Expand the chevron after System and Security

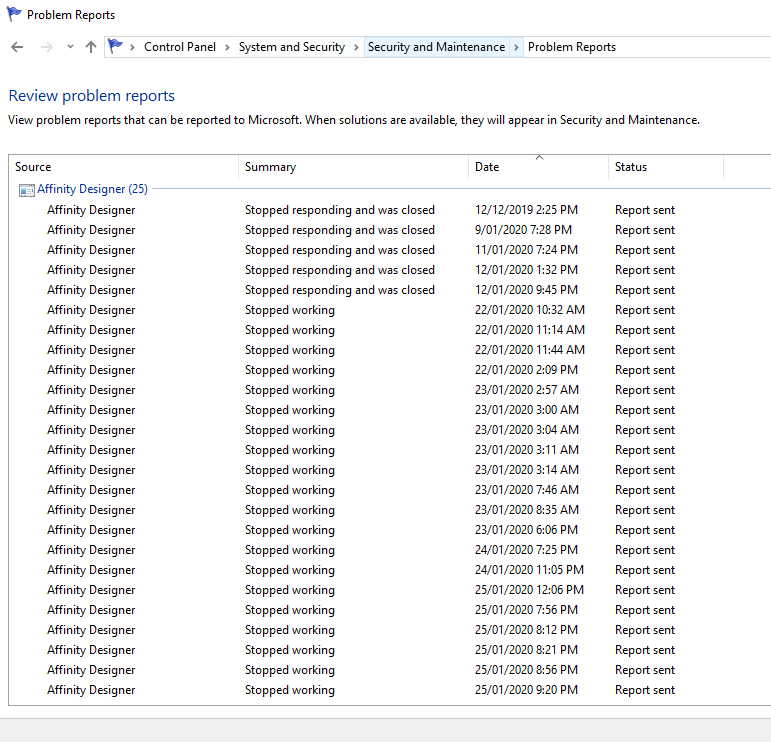coord(356,47)
